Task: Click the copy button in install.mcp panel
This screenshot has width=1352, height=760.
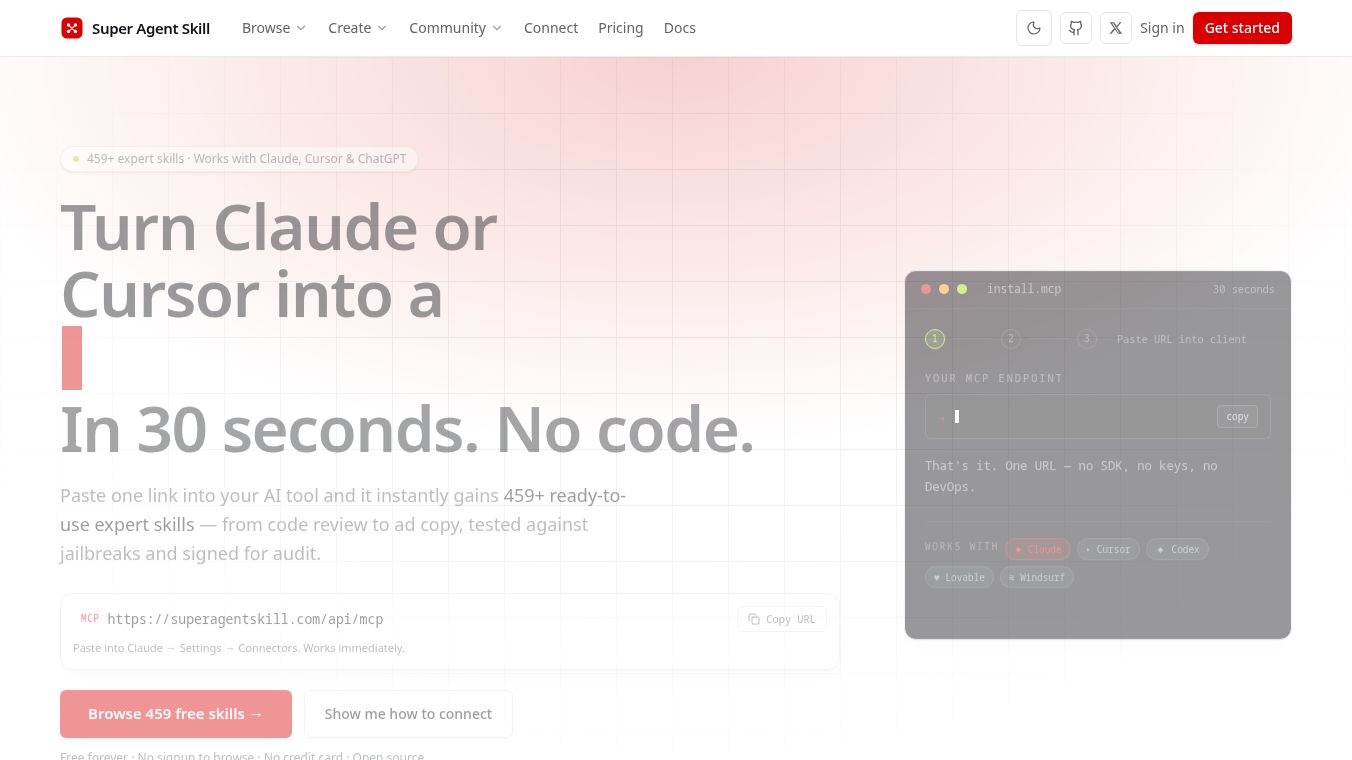Action: click(x=1237, y=417)
